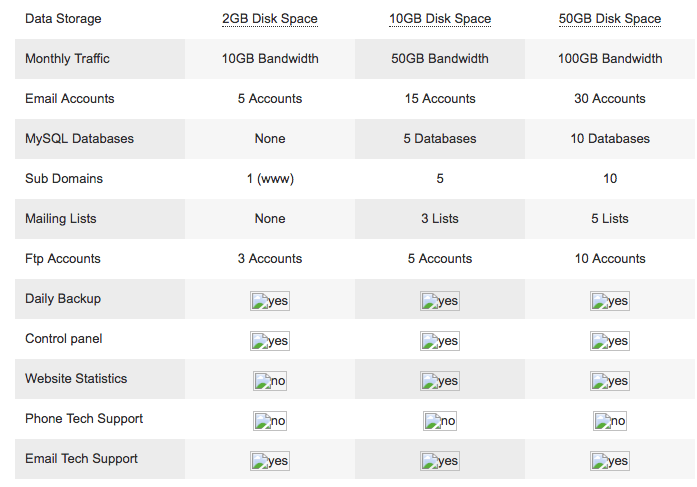Click the 2GB Disk Space link
This screenshot has width=697, height=487.
270,19
